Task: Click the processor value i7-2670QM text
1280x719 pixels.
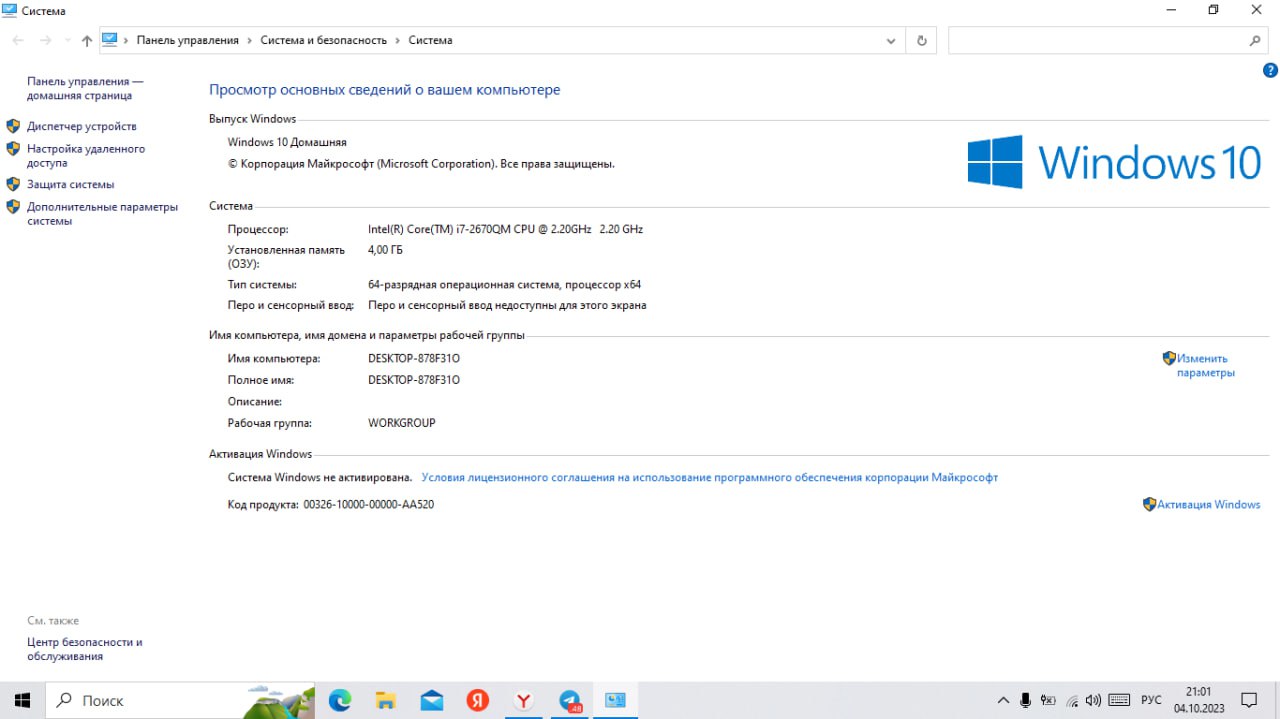Action: tap(505, 229)
